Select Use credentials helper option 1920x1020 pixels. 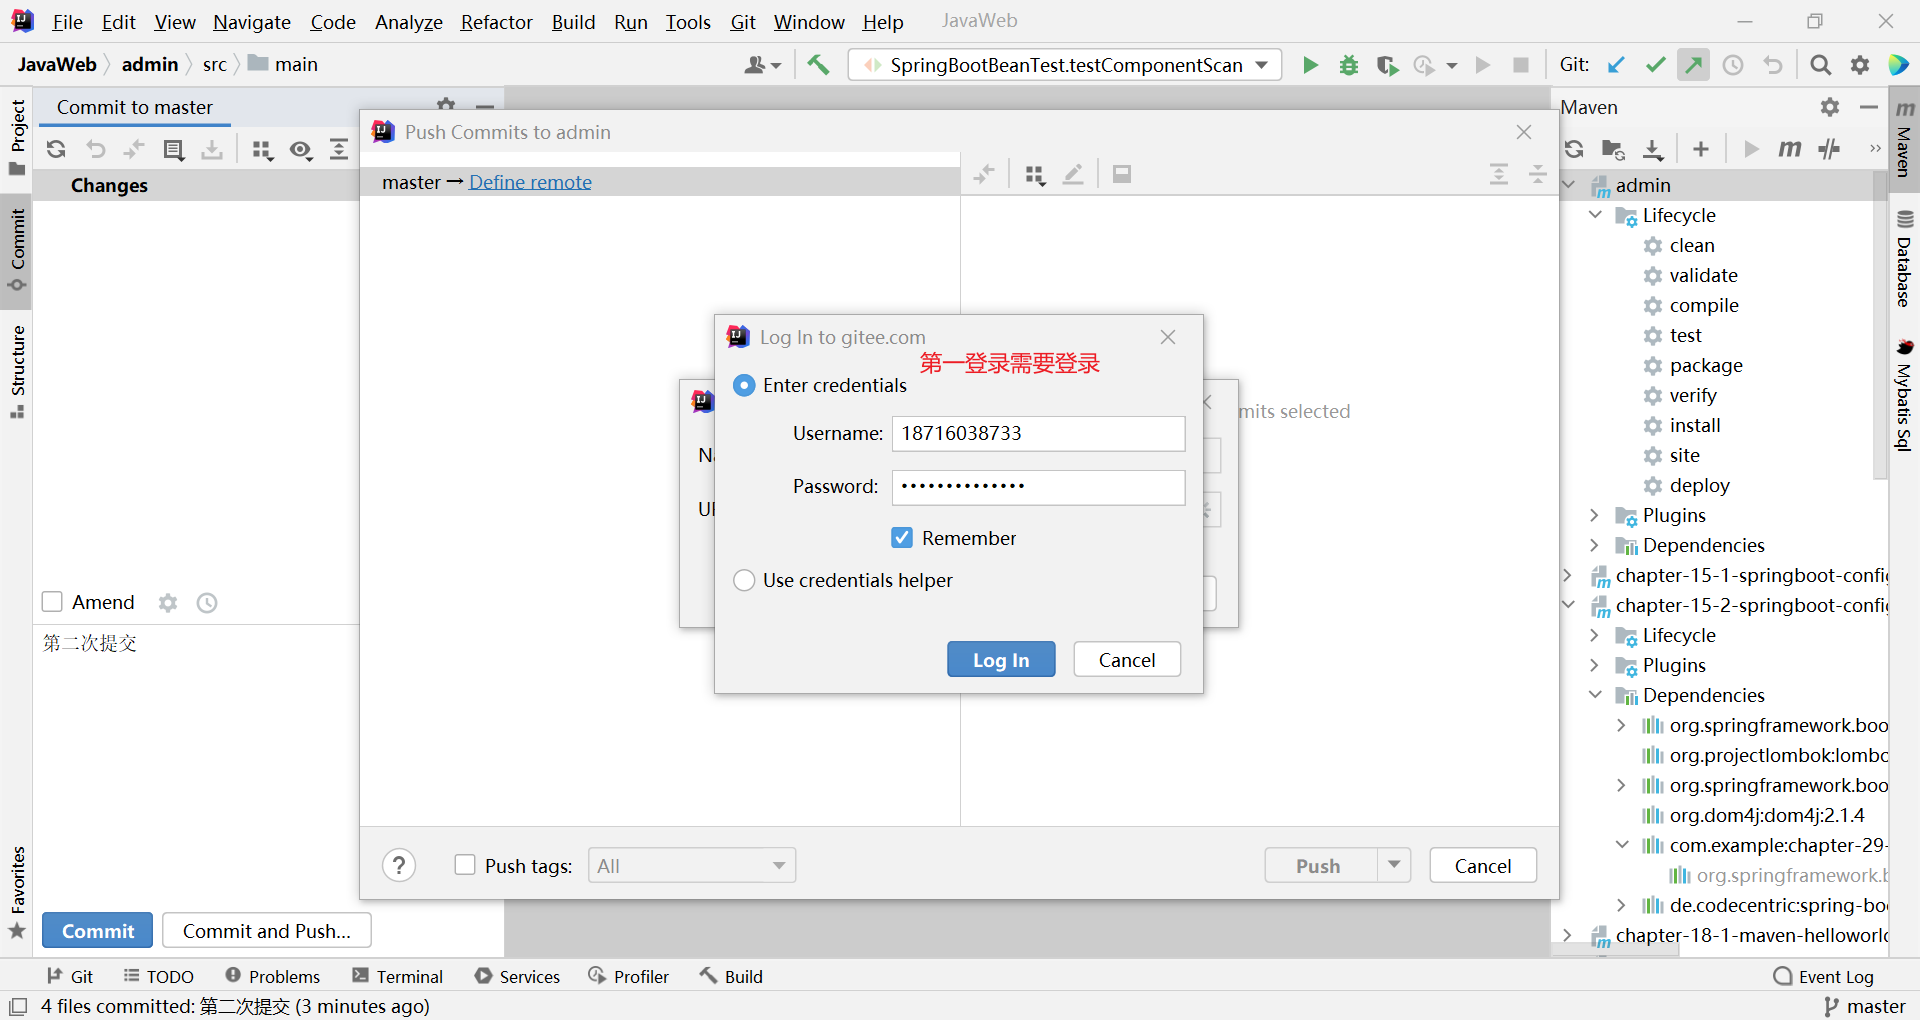pyautogui.click(x=744, y=580)
